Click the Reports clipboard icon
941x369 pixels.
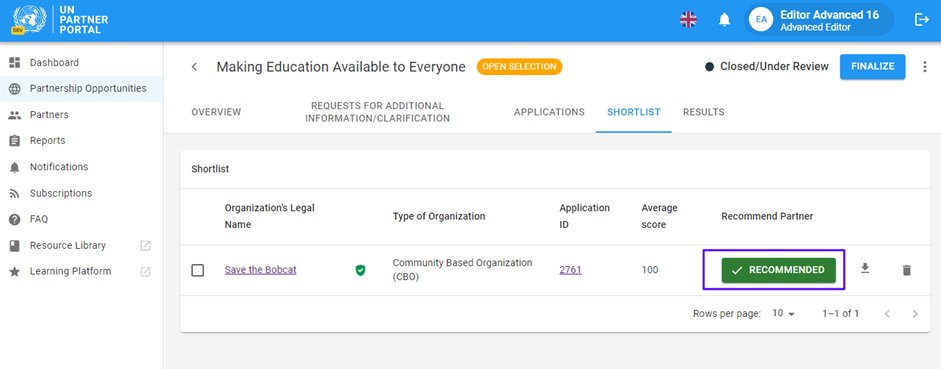(x=15, y=141)
